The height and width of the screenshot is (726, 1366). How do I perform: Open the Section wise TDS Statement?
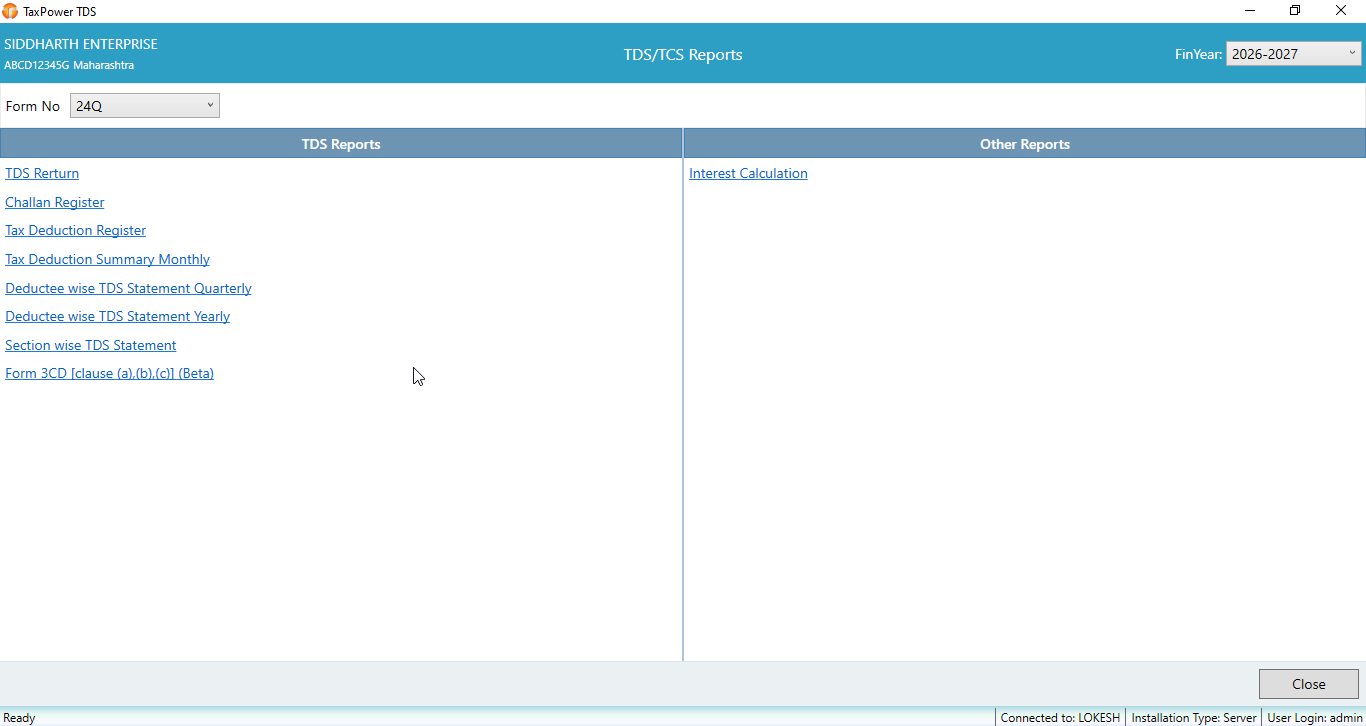(91, 345)
